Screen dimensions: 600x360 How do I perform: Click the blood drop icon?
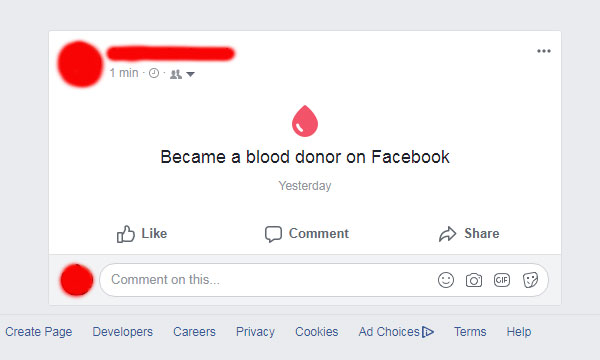305,121
